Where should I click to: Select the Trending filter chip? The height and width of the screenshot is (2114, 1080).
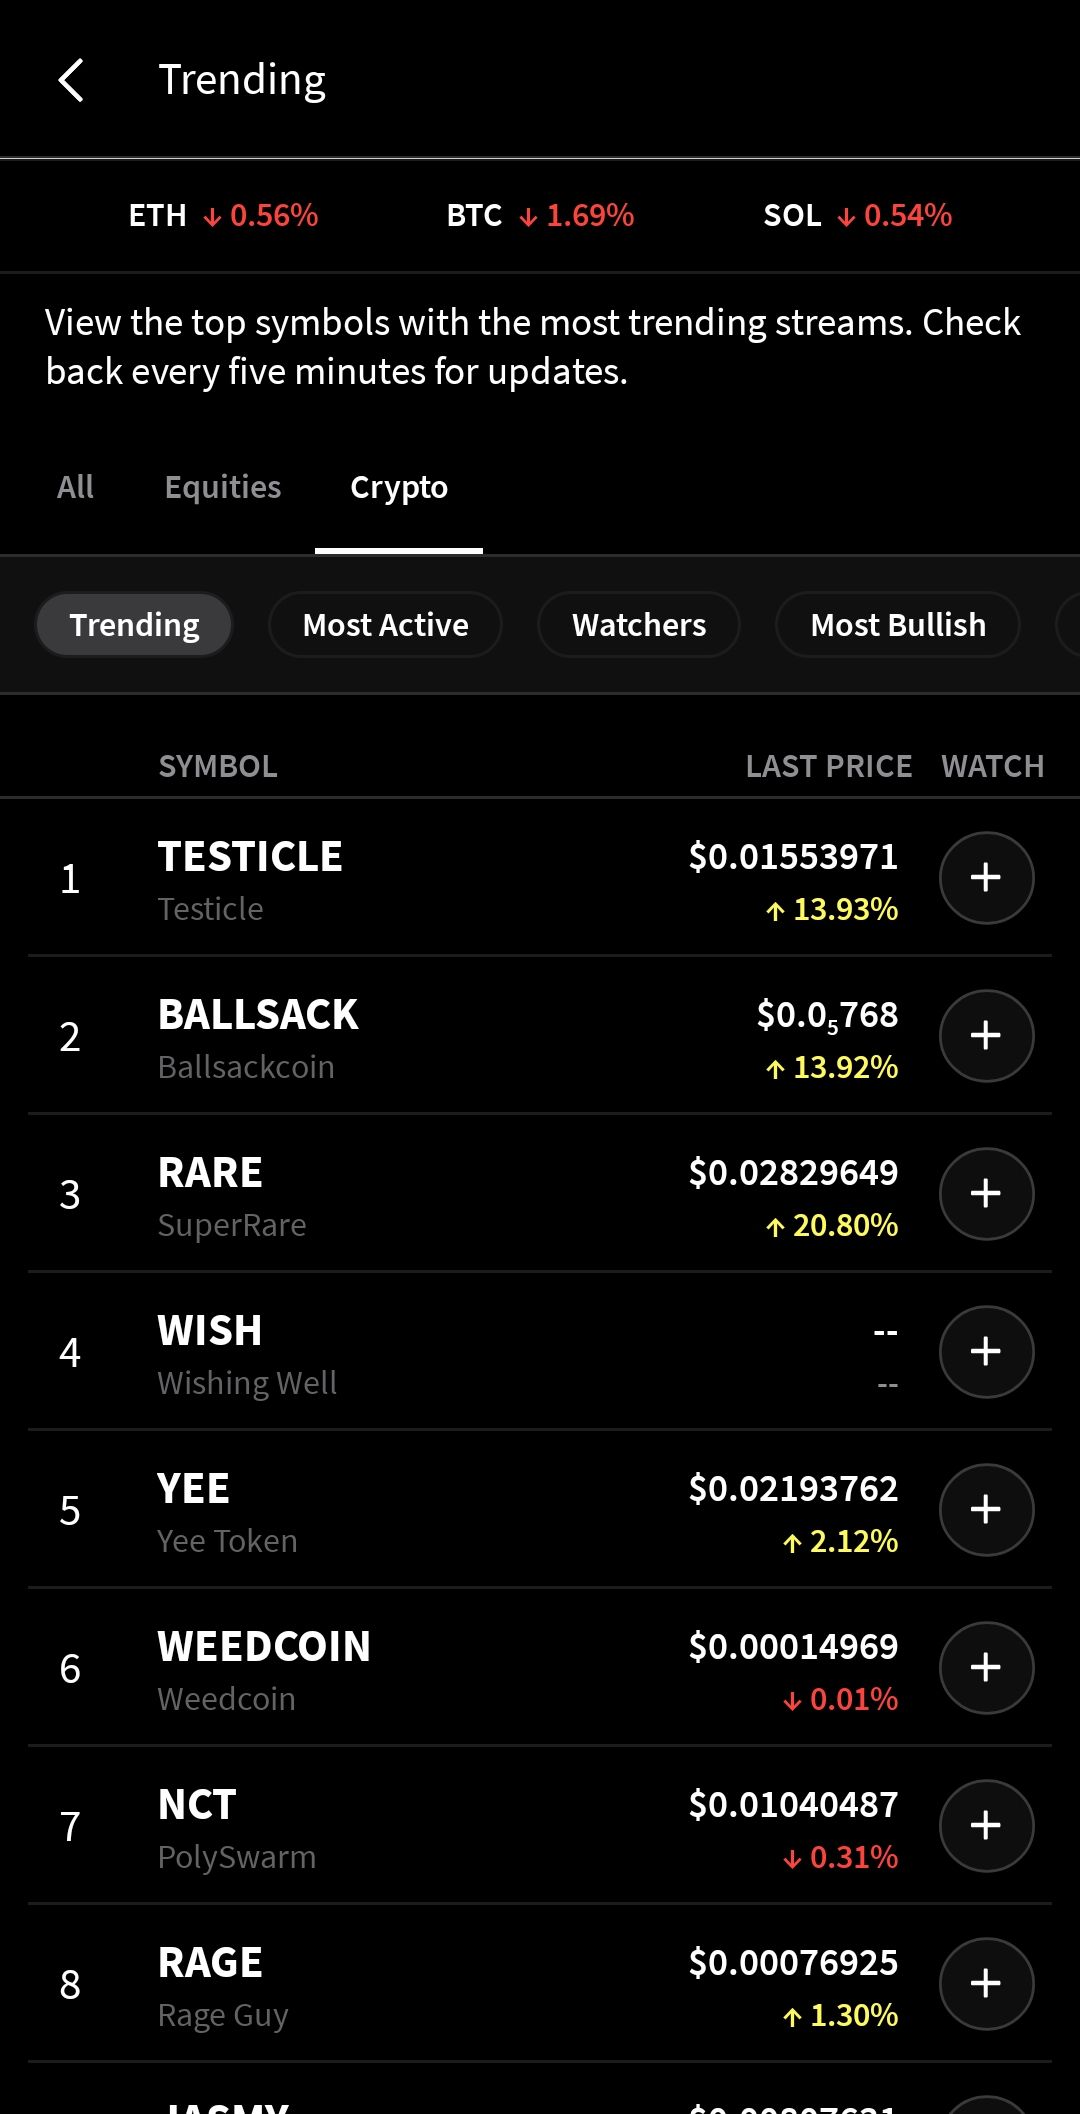tap(134, 625)
